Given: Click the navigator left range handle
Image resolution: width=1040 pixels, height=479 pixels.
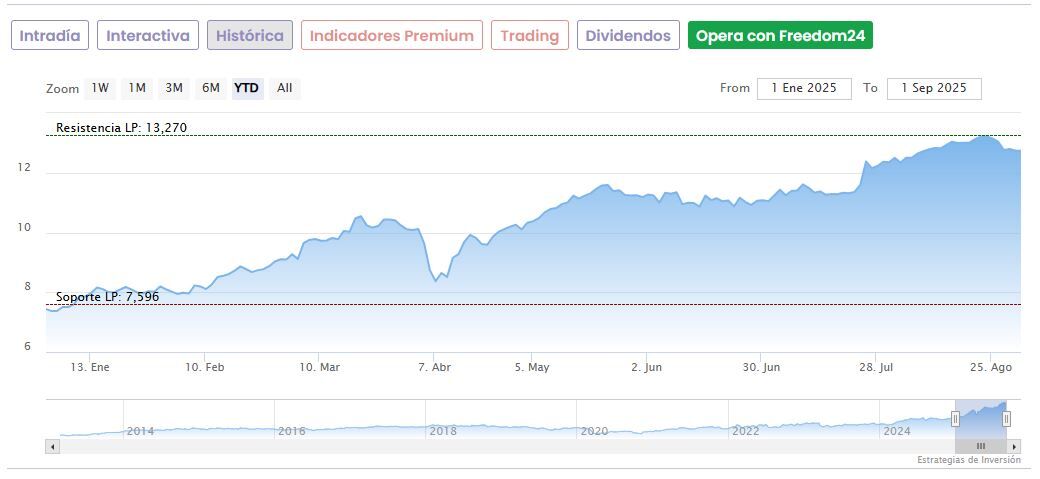Looking at the screenshot, I should click(955, 419).
